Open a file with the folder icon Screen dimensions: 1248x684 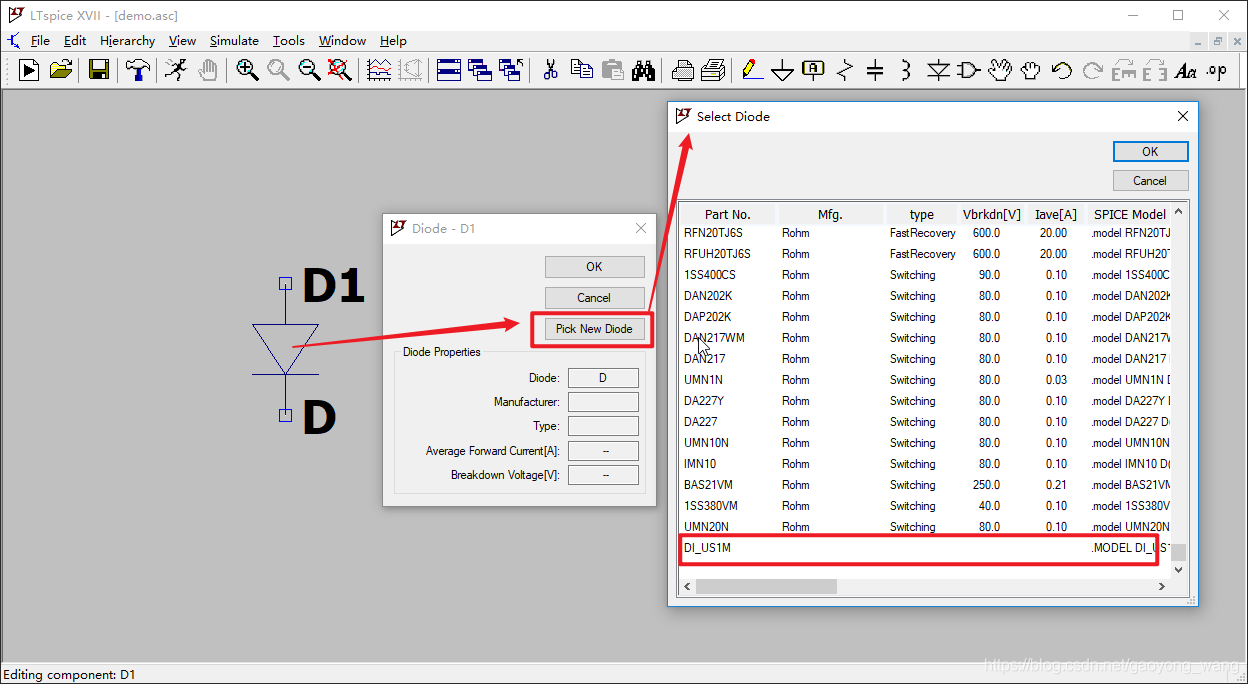pos(61,70)
